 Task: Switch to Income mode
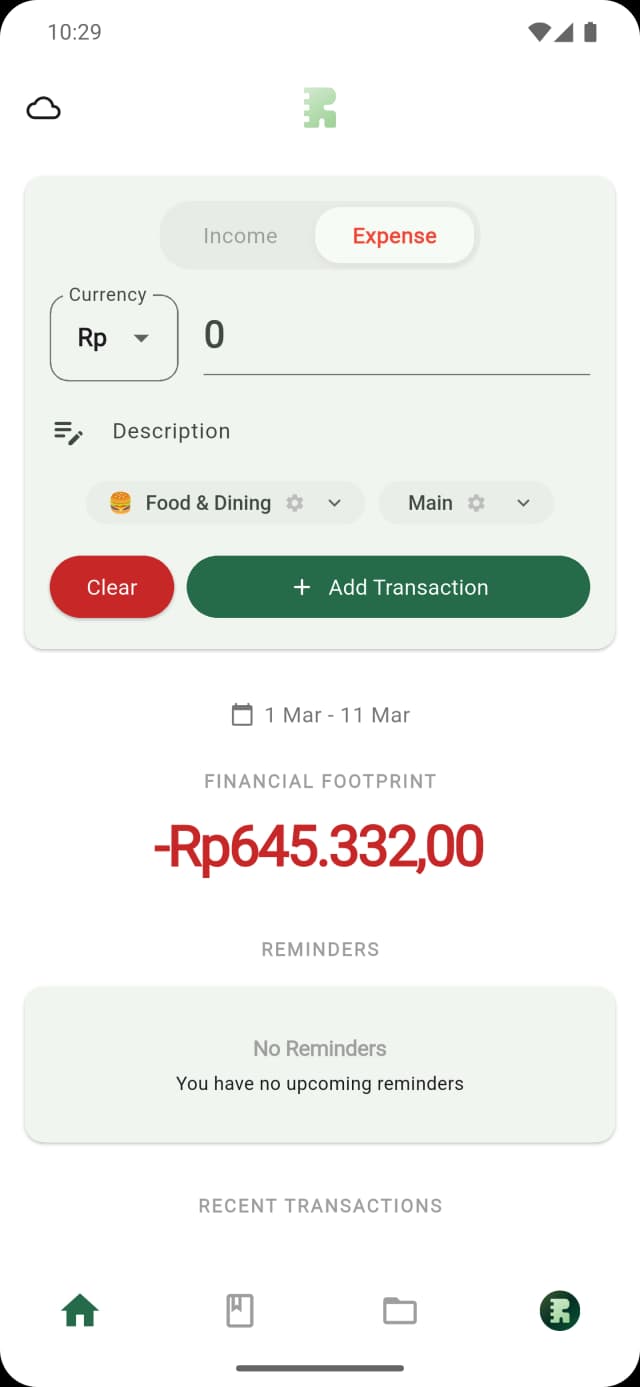tap(240, 235)
